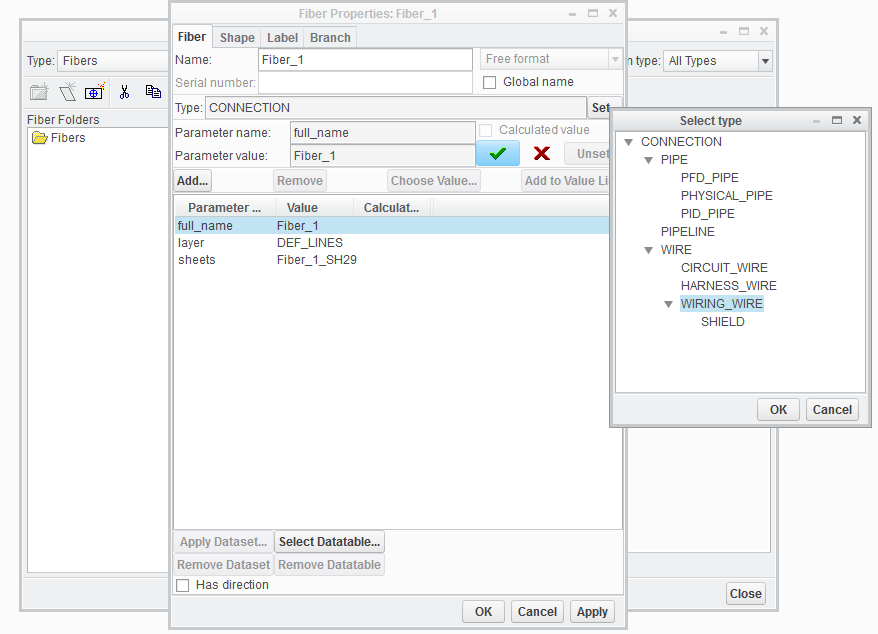Click the Select Datatable button
Viewport: 878px width, 634px height.
tap(329, 541)
